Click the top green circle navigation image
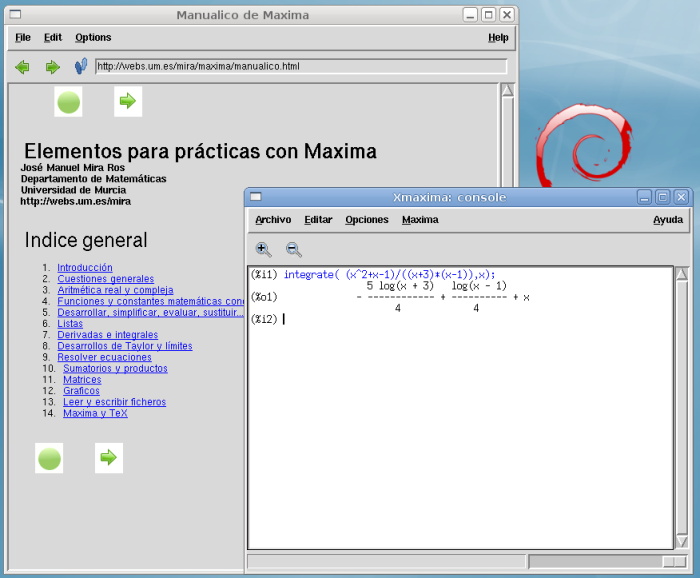 point(68,102)
